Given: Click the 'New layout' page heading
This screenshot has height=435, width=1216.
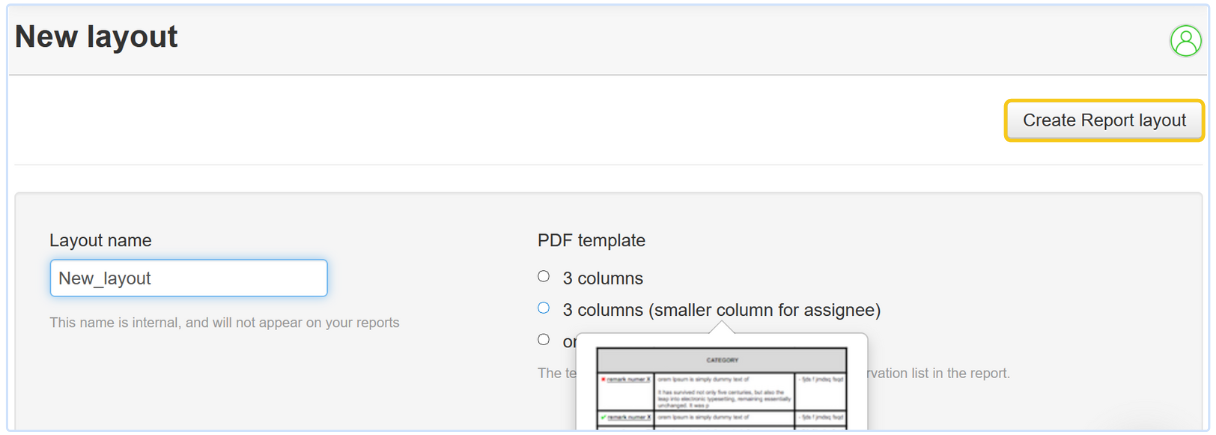Looking at the screenshot, I should tap(97, 37).
